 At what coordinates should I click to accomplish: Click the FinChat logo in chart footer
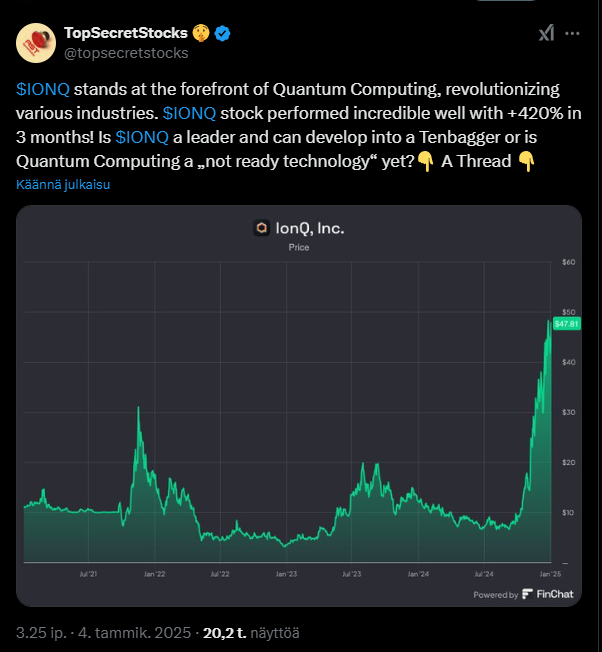[x=548, y=594]
